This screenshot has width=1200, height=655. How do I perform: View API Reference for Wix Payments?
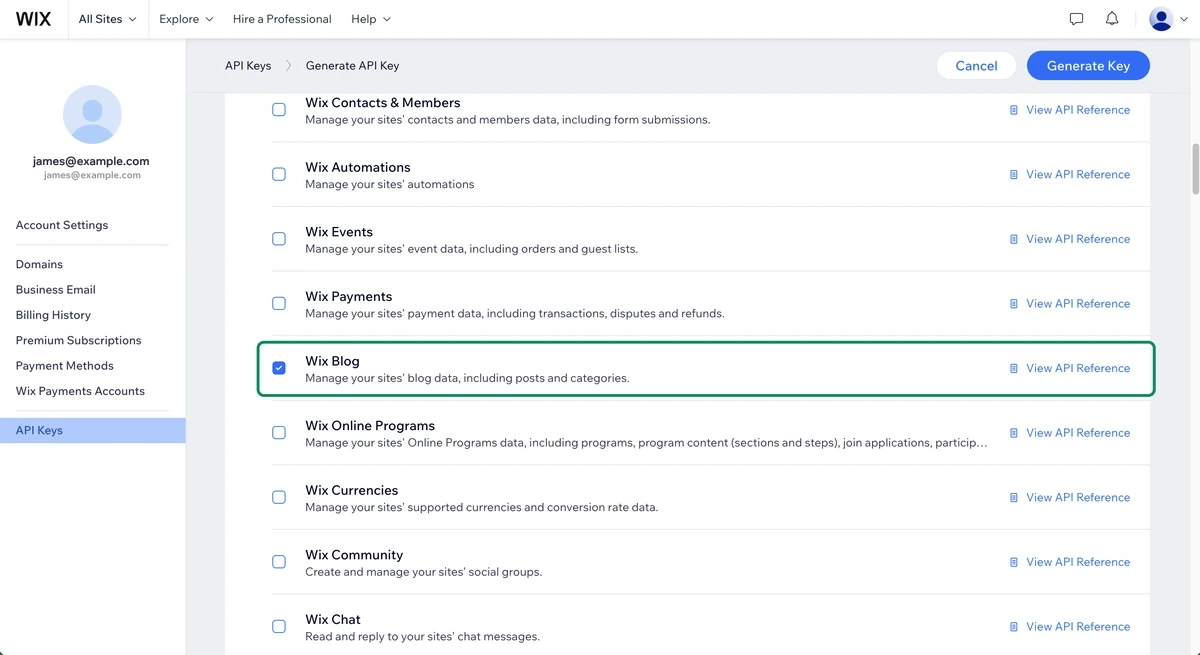1078,304
